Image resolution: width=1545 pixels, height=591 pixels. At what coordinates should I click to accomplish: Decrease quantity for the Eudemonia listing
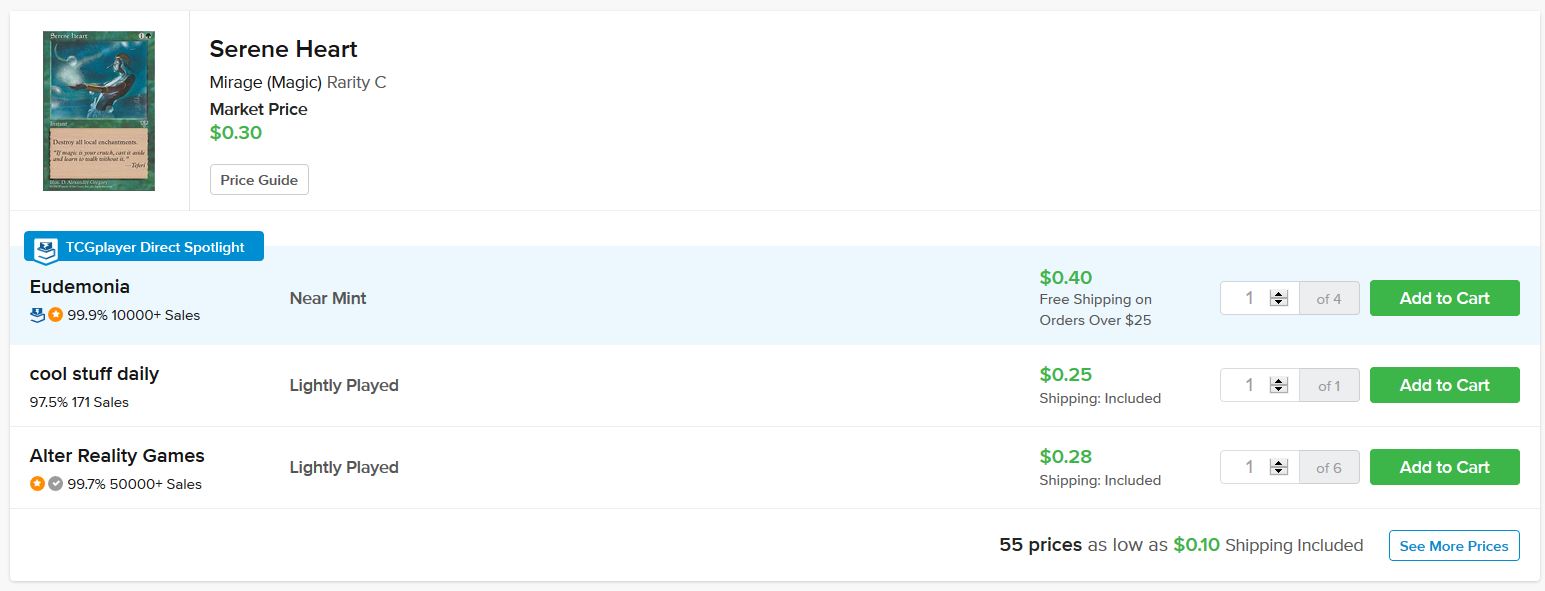pyautogui.click(x=1278, y=303)
